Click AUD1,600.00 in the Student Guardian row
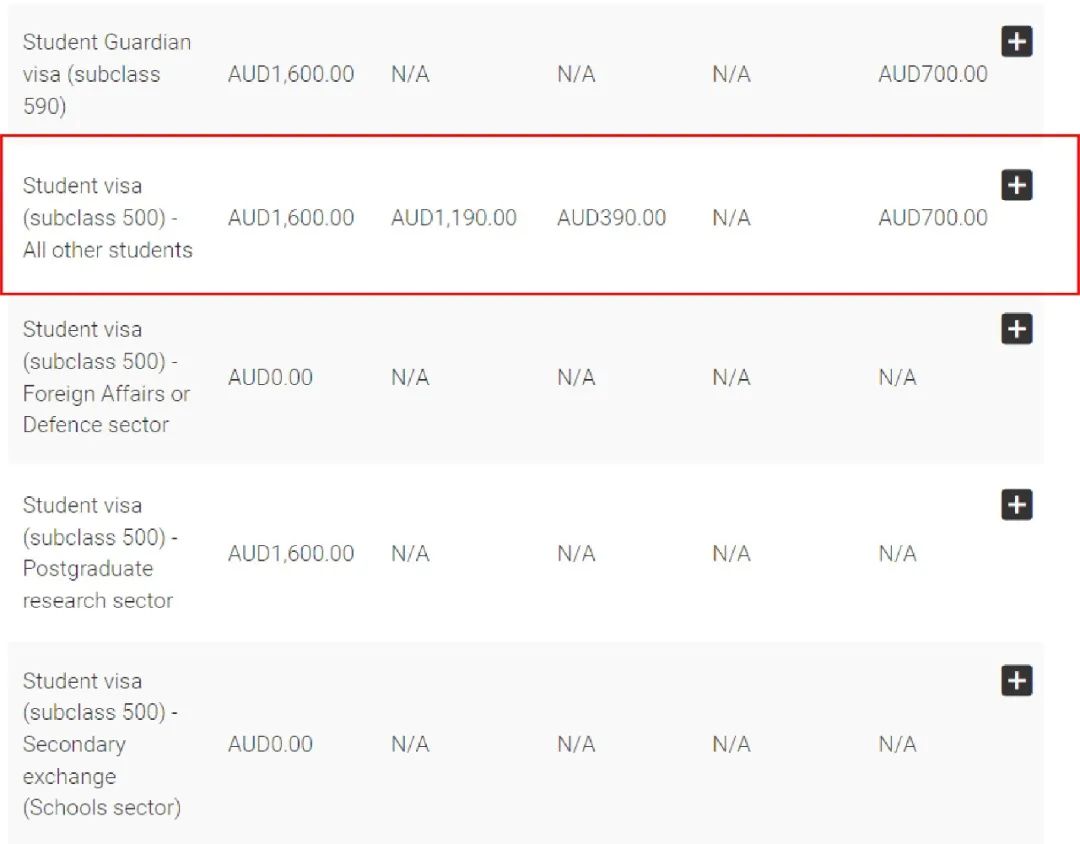 (x=290, y=74)
